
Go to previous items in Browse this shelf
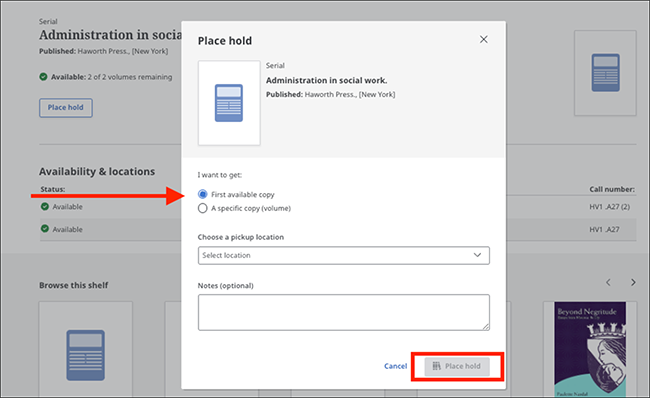click(x=608, y=283)
